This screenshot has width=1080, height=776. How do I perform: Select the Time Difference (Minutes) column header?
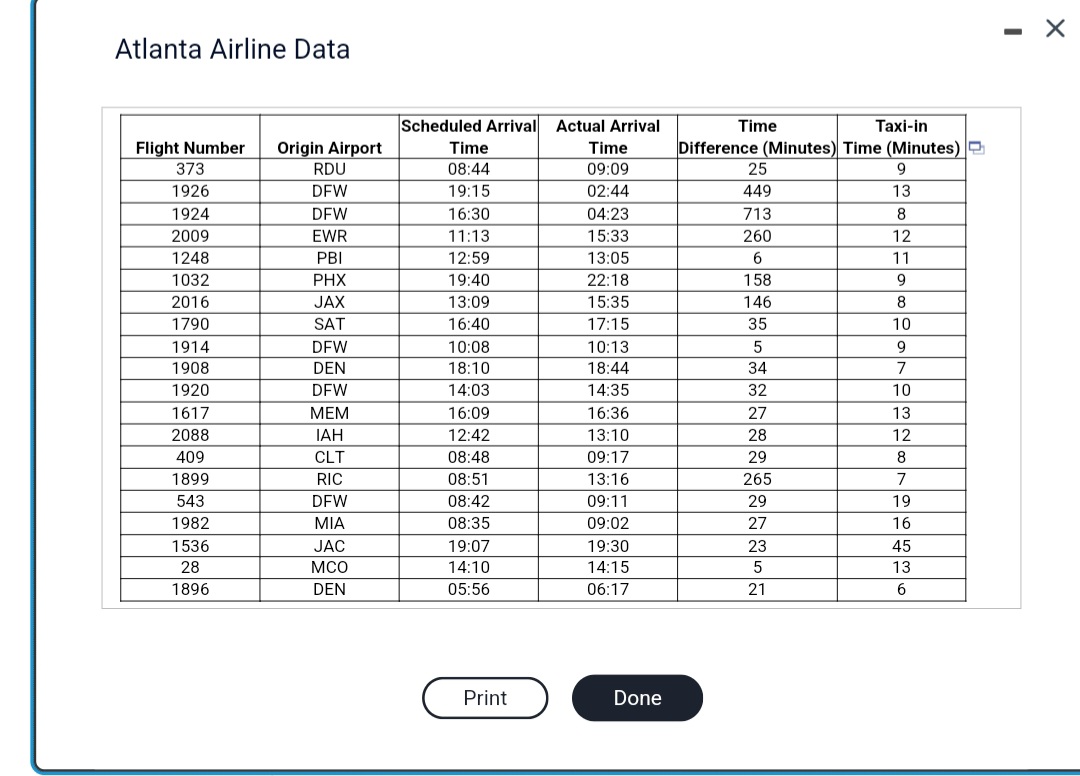coord(757,137)
